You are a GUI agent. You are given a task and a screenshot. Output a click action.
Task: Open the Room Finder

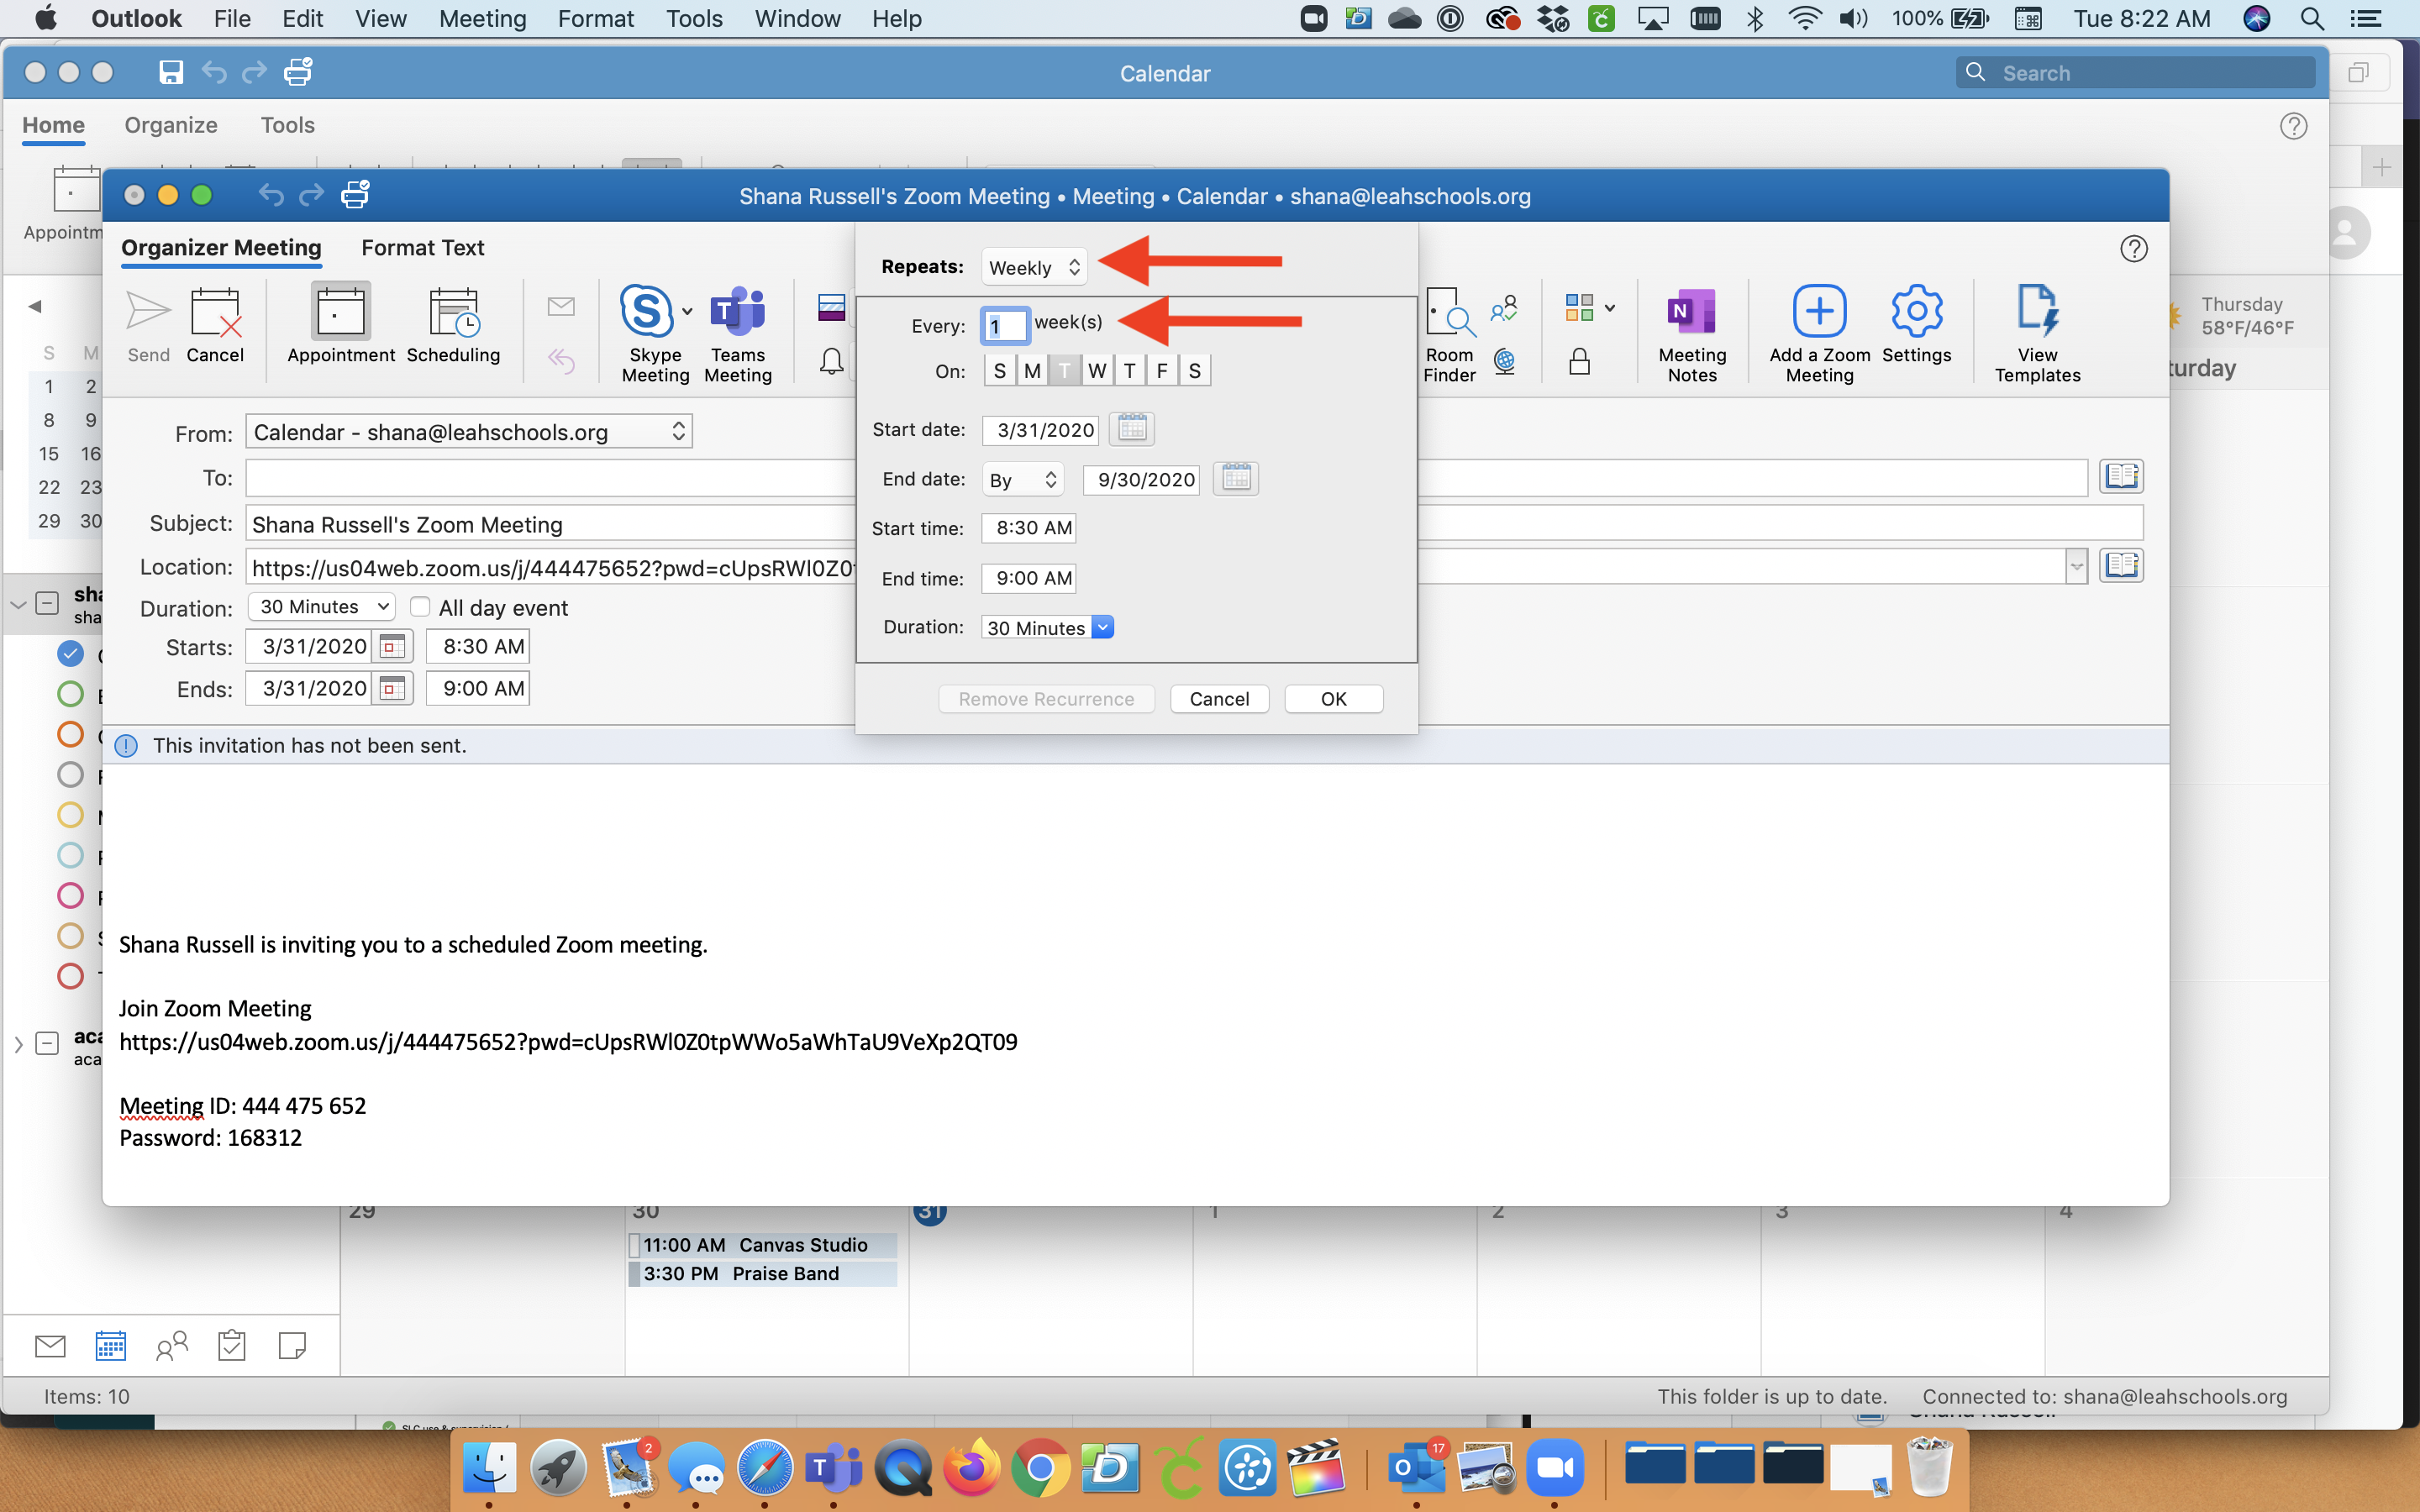point(1449,334)
